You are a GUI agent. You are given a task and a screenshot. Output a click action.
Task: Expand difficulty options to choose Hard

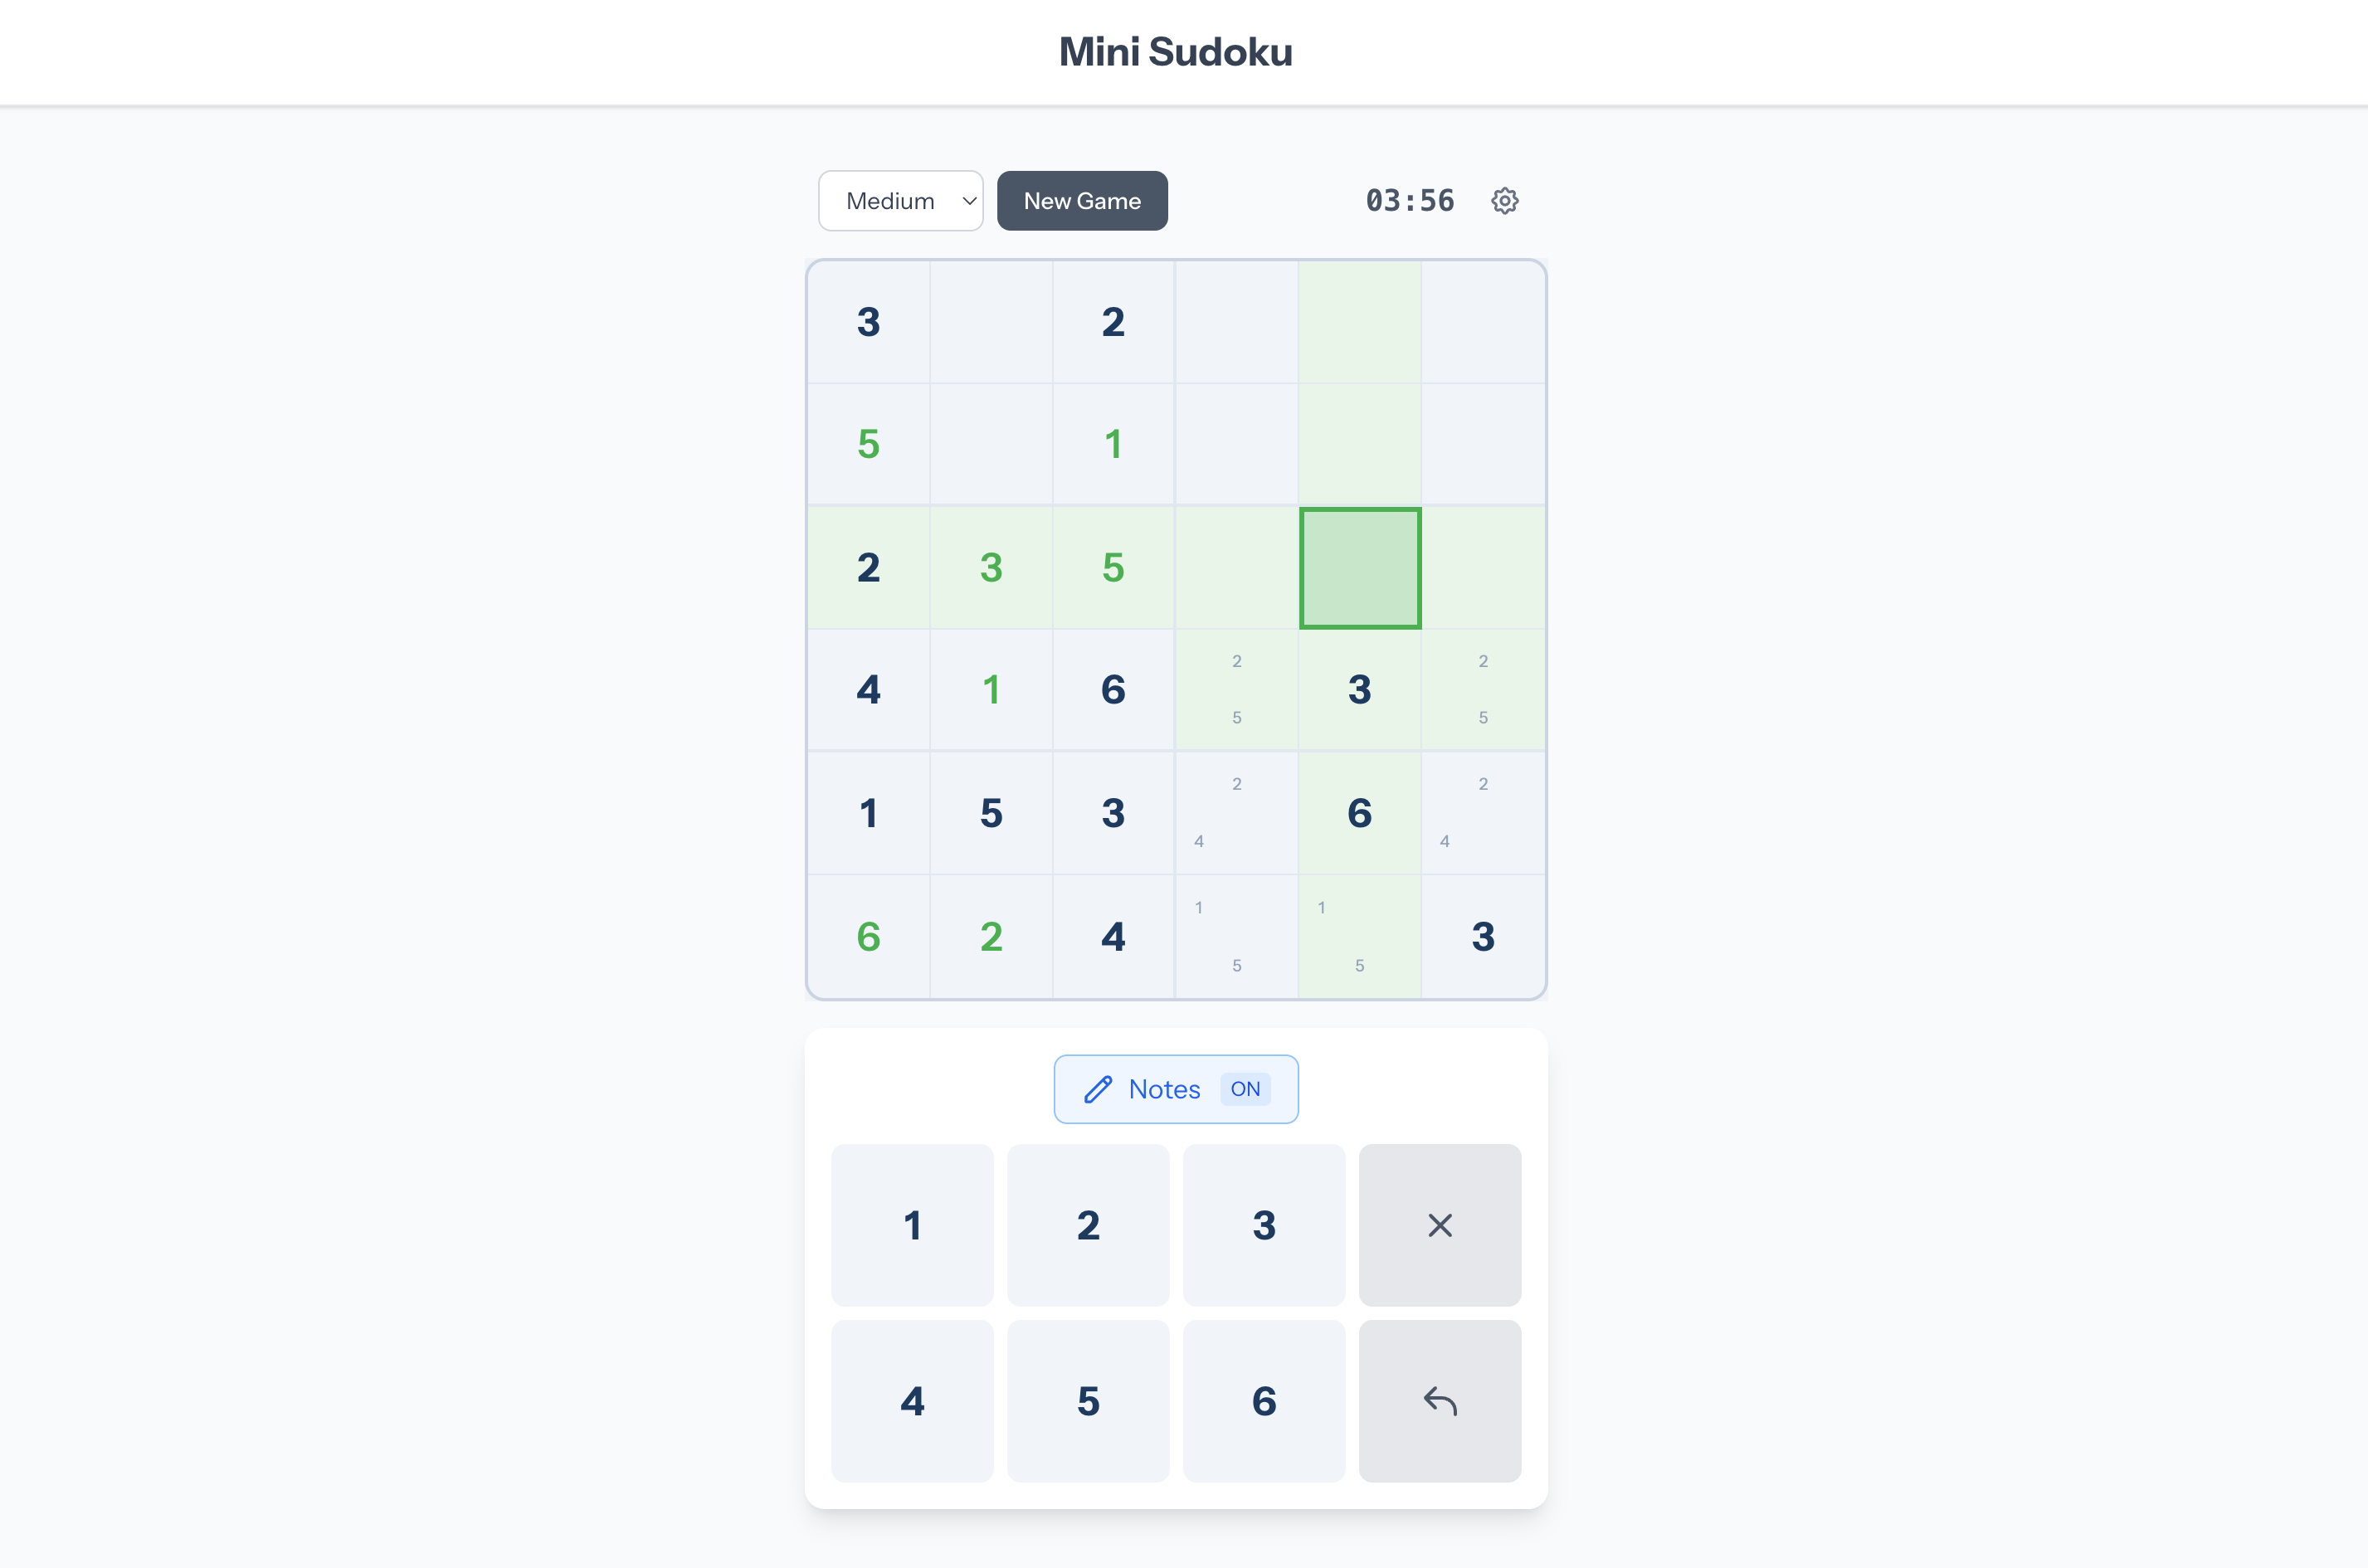tap(899, 200)
